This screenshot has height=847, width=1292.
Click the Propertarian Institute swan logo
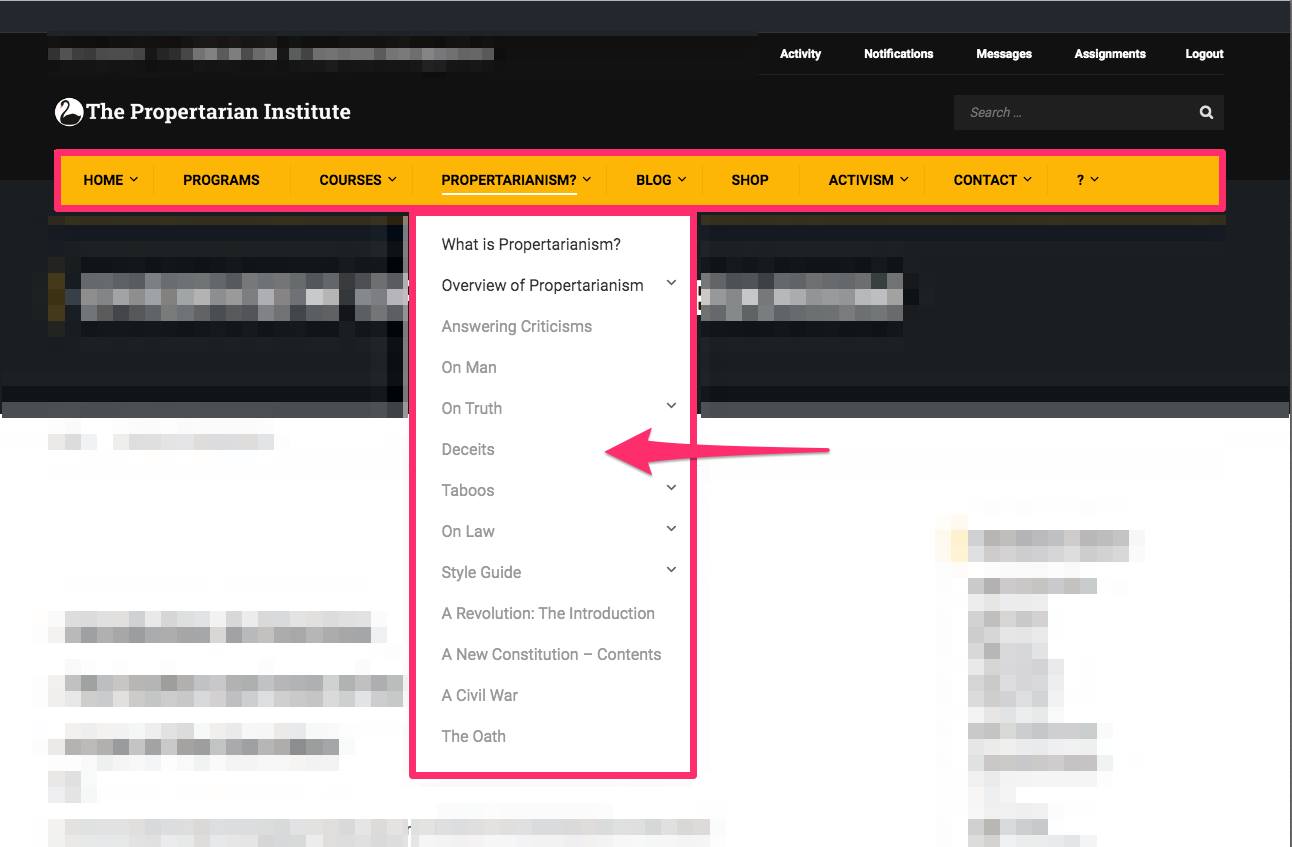(x=68, y=112)
